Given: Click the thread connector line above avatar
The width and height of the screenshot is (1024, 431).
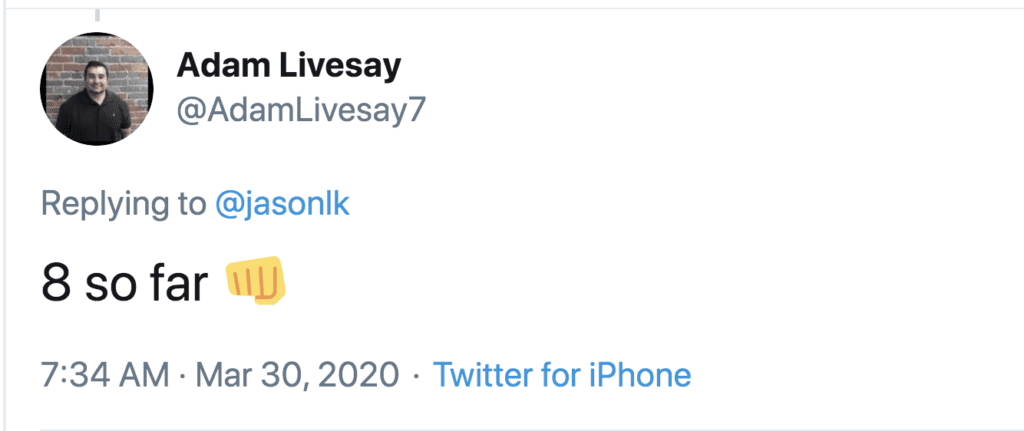Looking at the screenshot, I should click(97, 14).
